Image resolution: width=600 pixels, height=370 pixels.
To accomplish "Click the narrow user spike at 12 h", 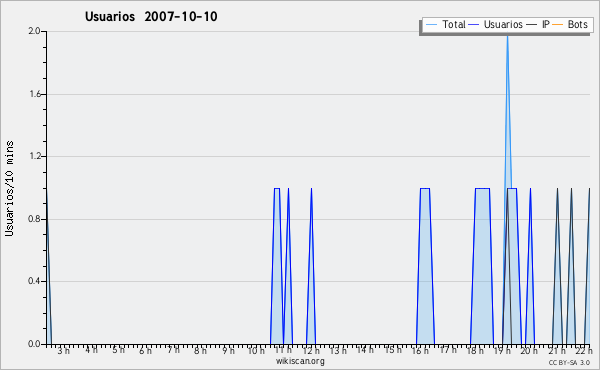I will pos(311,266).
